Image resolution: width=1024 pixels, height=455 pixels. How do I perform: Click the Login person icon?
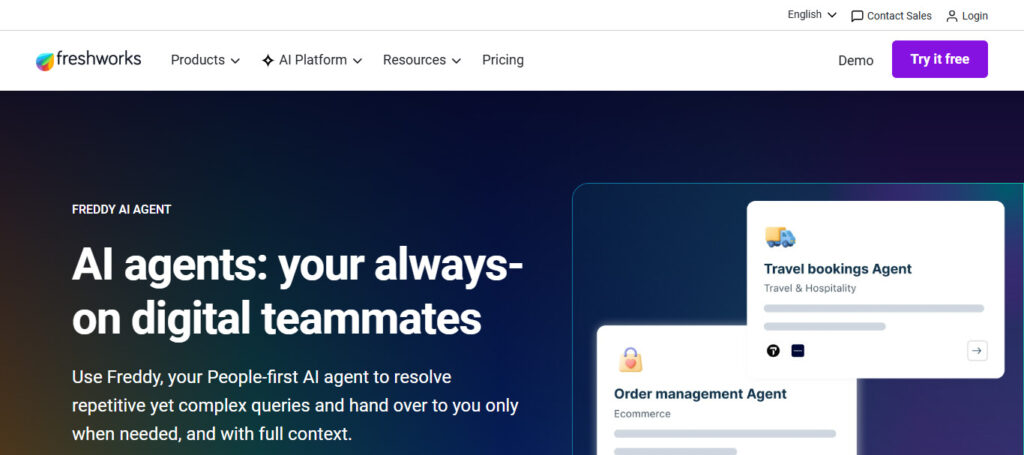[952, 16]
